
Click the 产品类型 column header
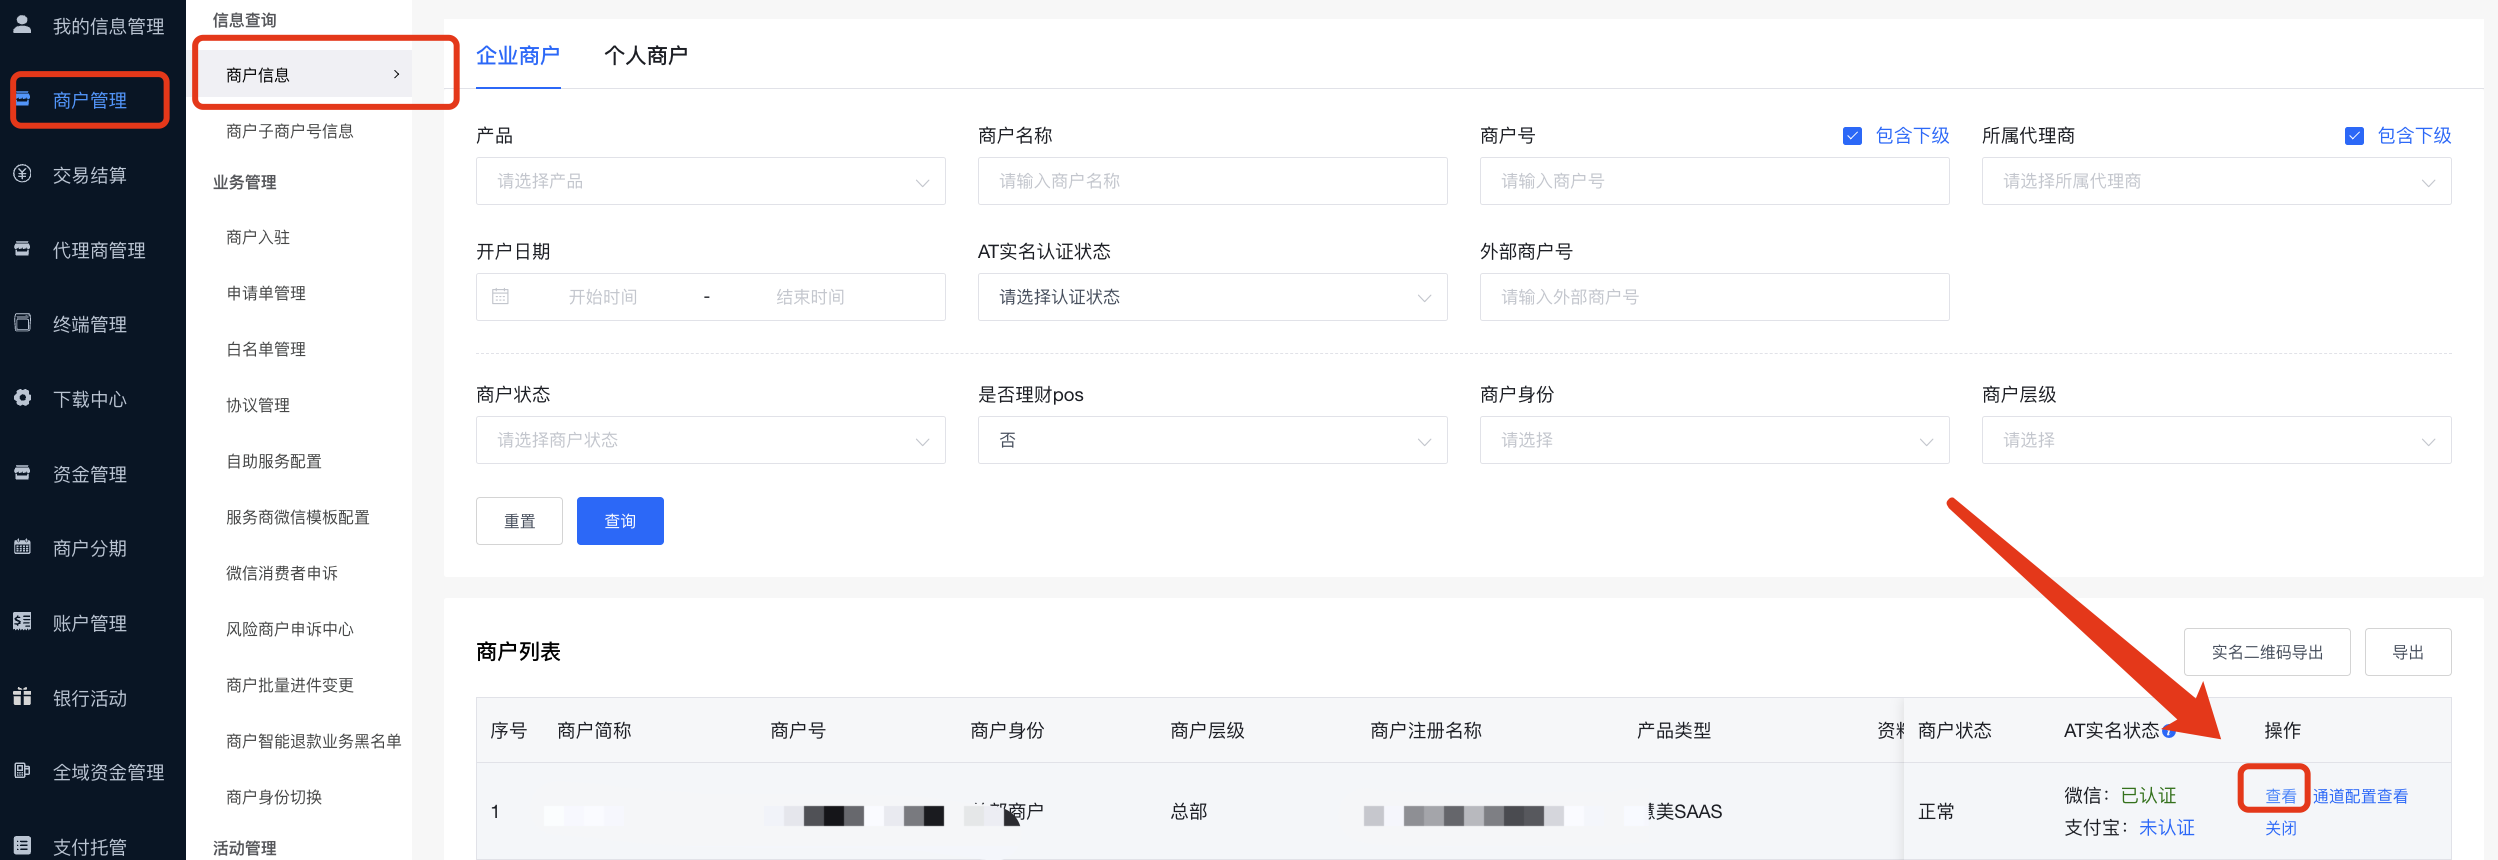point(1674,731)
